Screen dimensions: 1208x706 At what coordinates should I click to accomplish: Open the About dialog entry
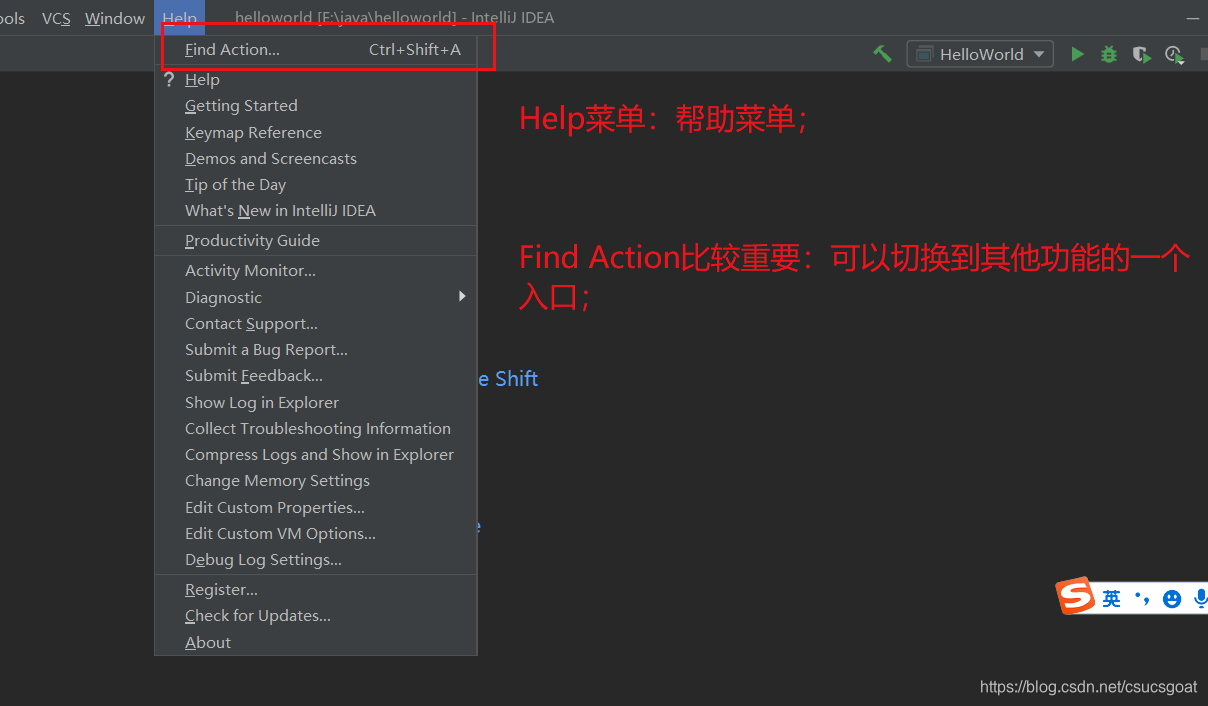(x=316, y=643)
